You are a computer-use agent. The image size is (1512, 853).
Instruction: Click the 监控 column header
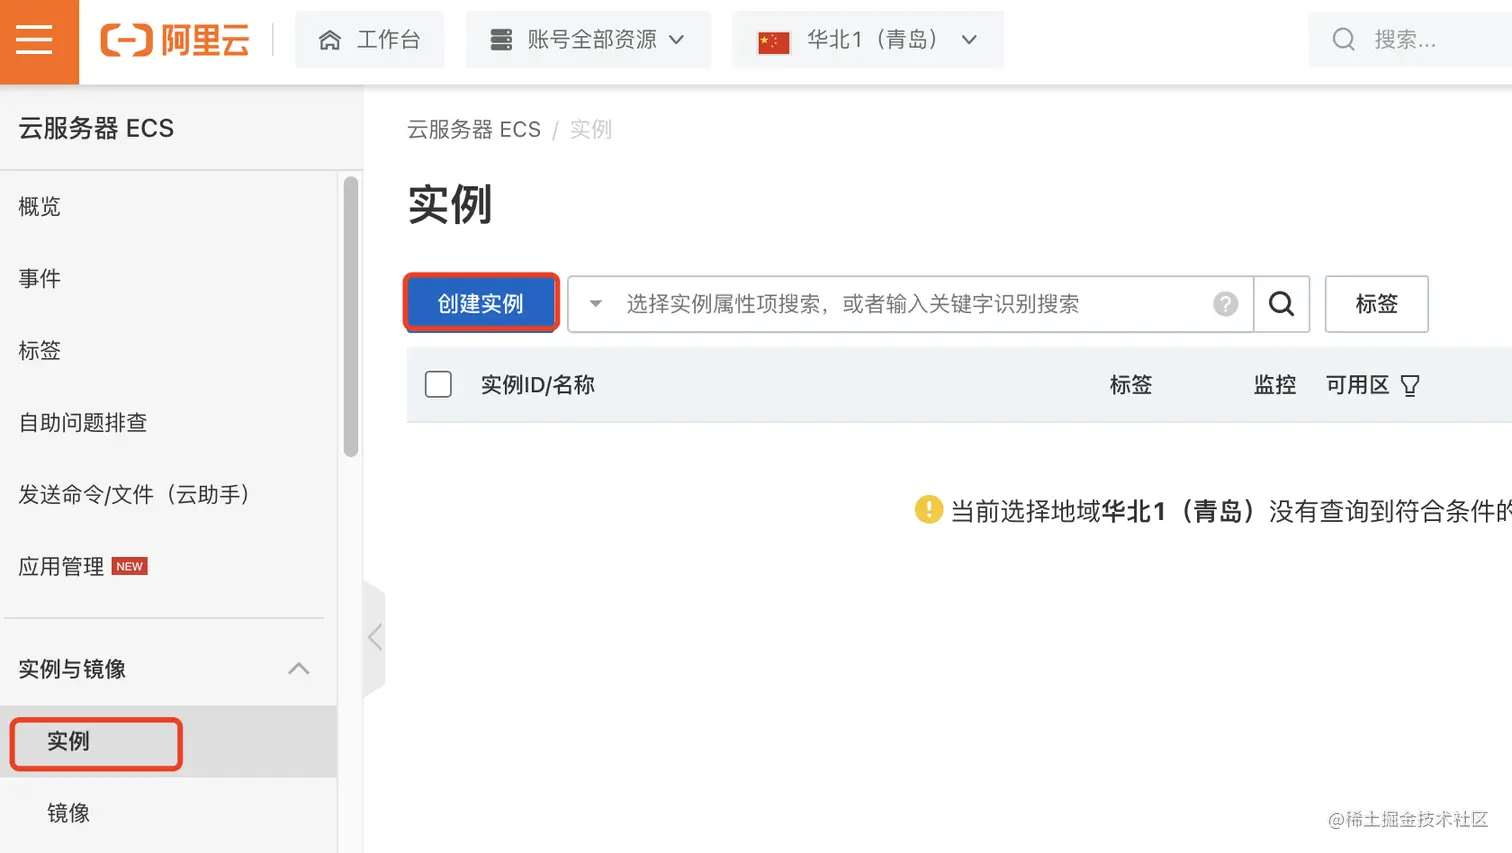coord(1275,385)
